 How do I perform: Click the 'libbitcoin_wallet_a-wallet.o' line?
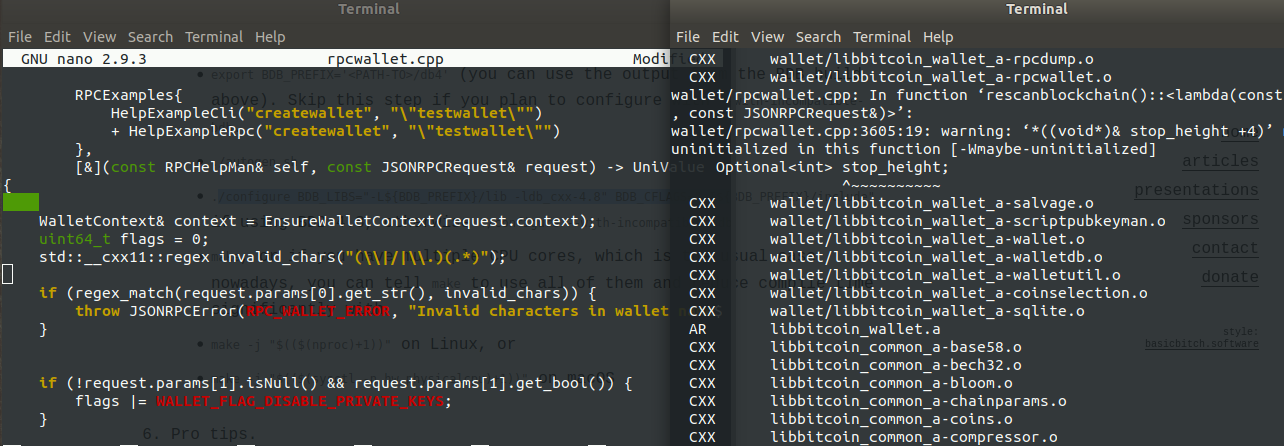pos(887,239)
